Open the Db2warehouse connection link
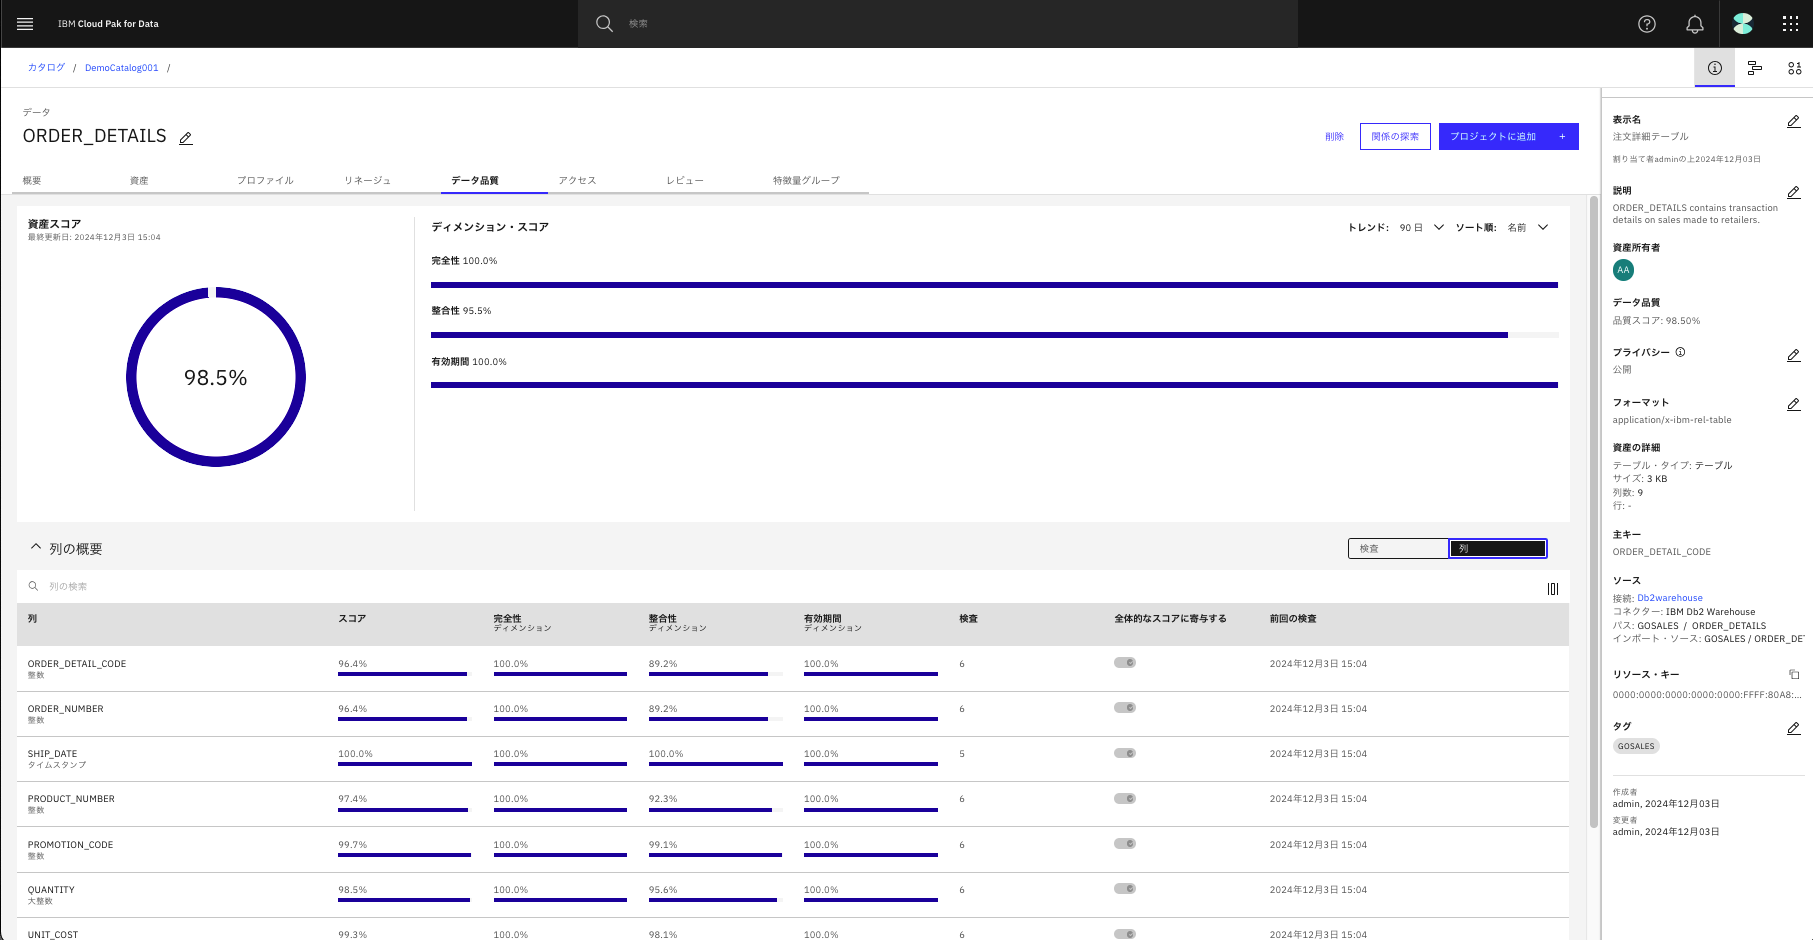The image size is (1813, 940). (x=1670, y=598)
